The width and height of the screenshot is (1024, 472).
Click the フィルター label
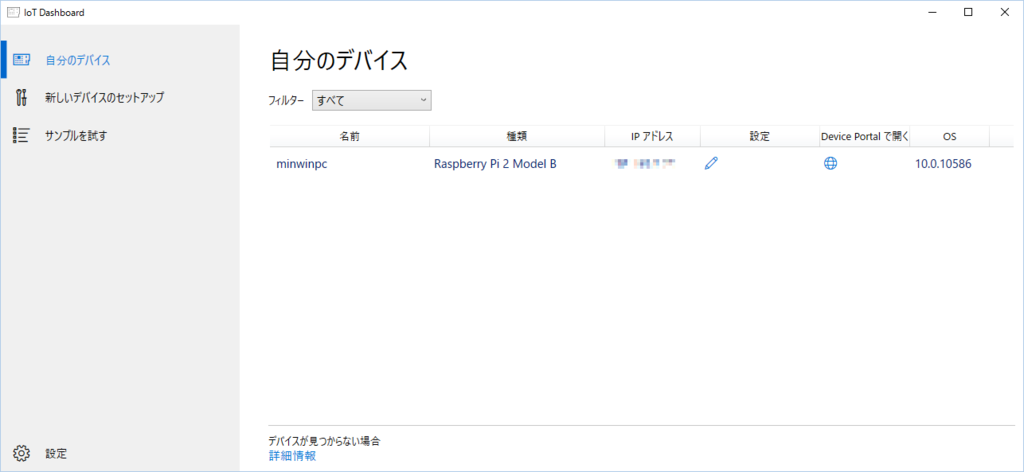[x=287, y=101]
